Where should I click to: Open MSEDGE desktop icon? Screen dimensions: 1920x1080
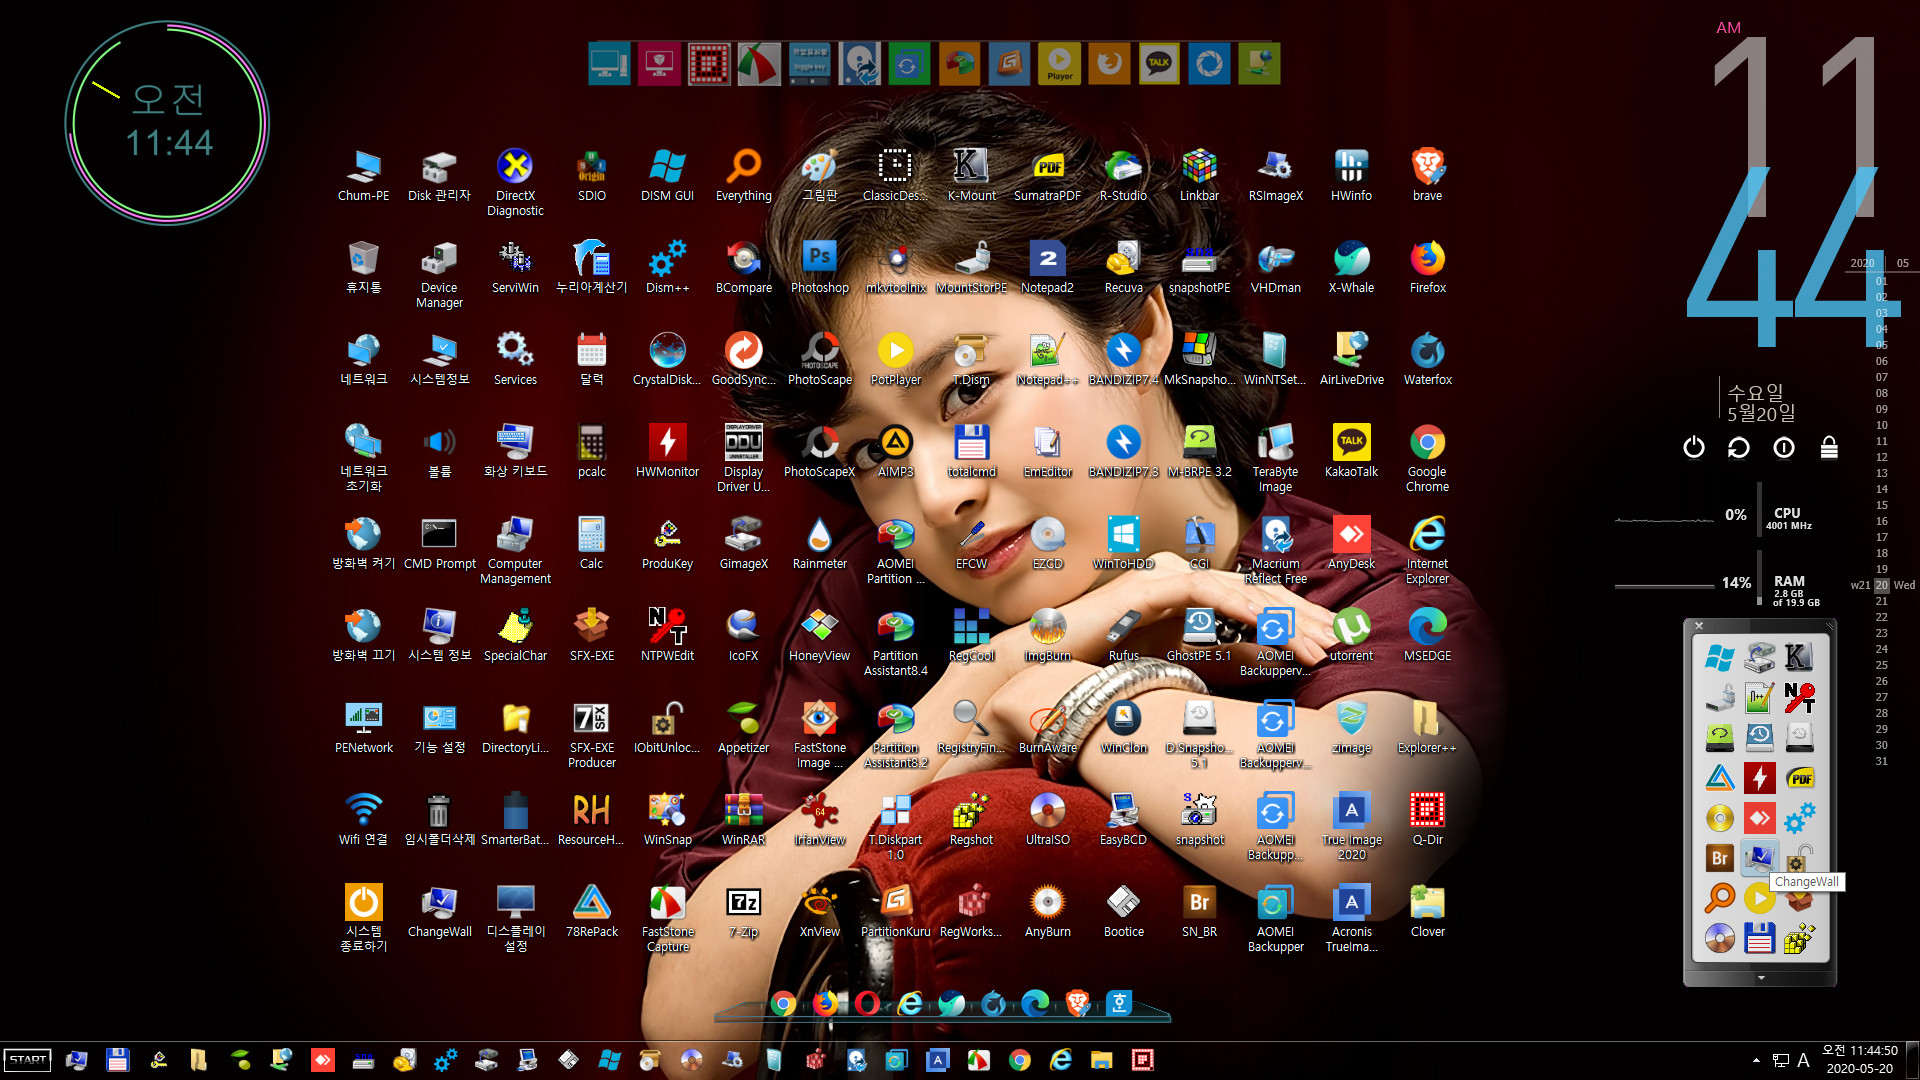1427,635
